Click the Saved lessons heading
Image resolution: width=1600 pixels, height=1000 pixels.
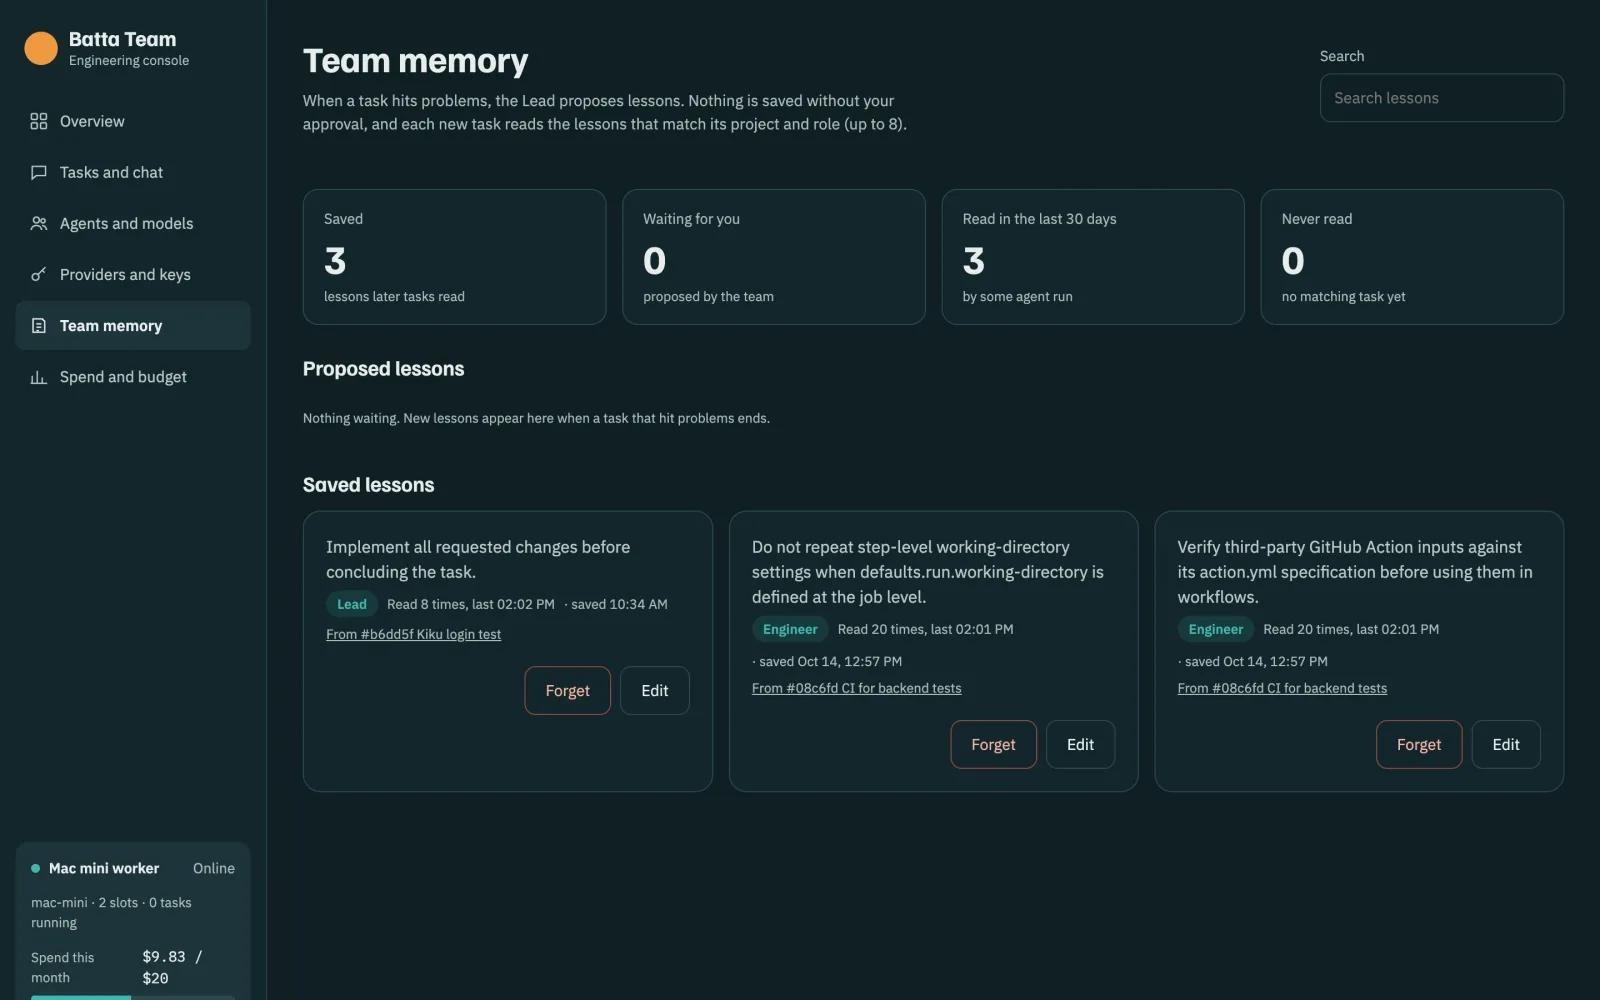coord(368,485)
